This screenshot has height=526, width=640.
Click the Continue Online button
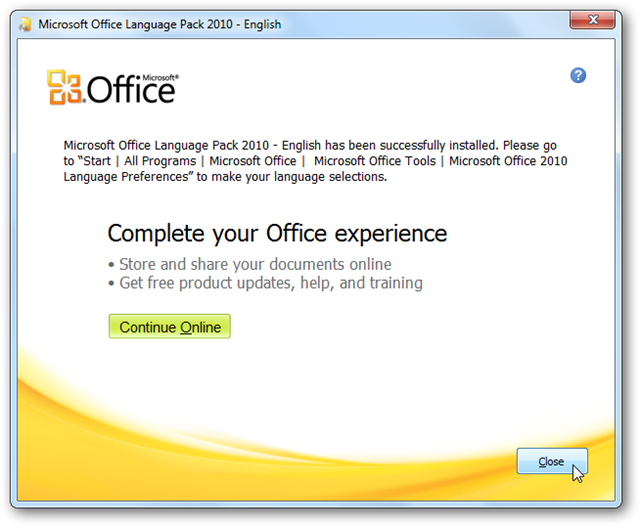pyautogui.click(x=169, y=326)
